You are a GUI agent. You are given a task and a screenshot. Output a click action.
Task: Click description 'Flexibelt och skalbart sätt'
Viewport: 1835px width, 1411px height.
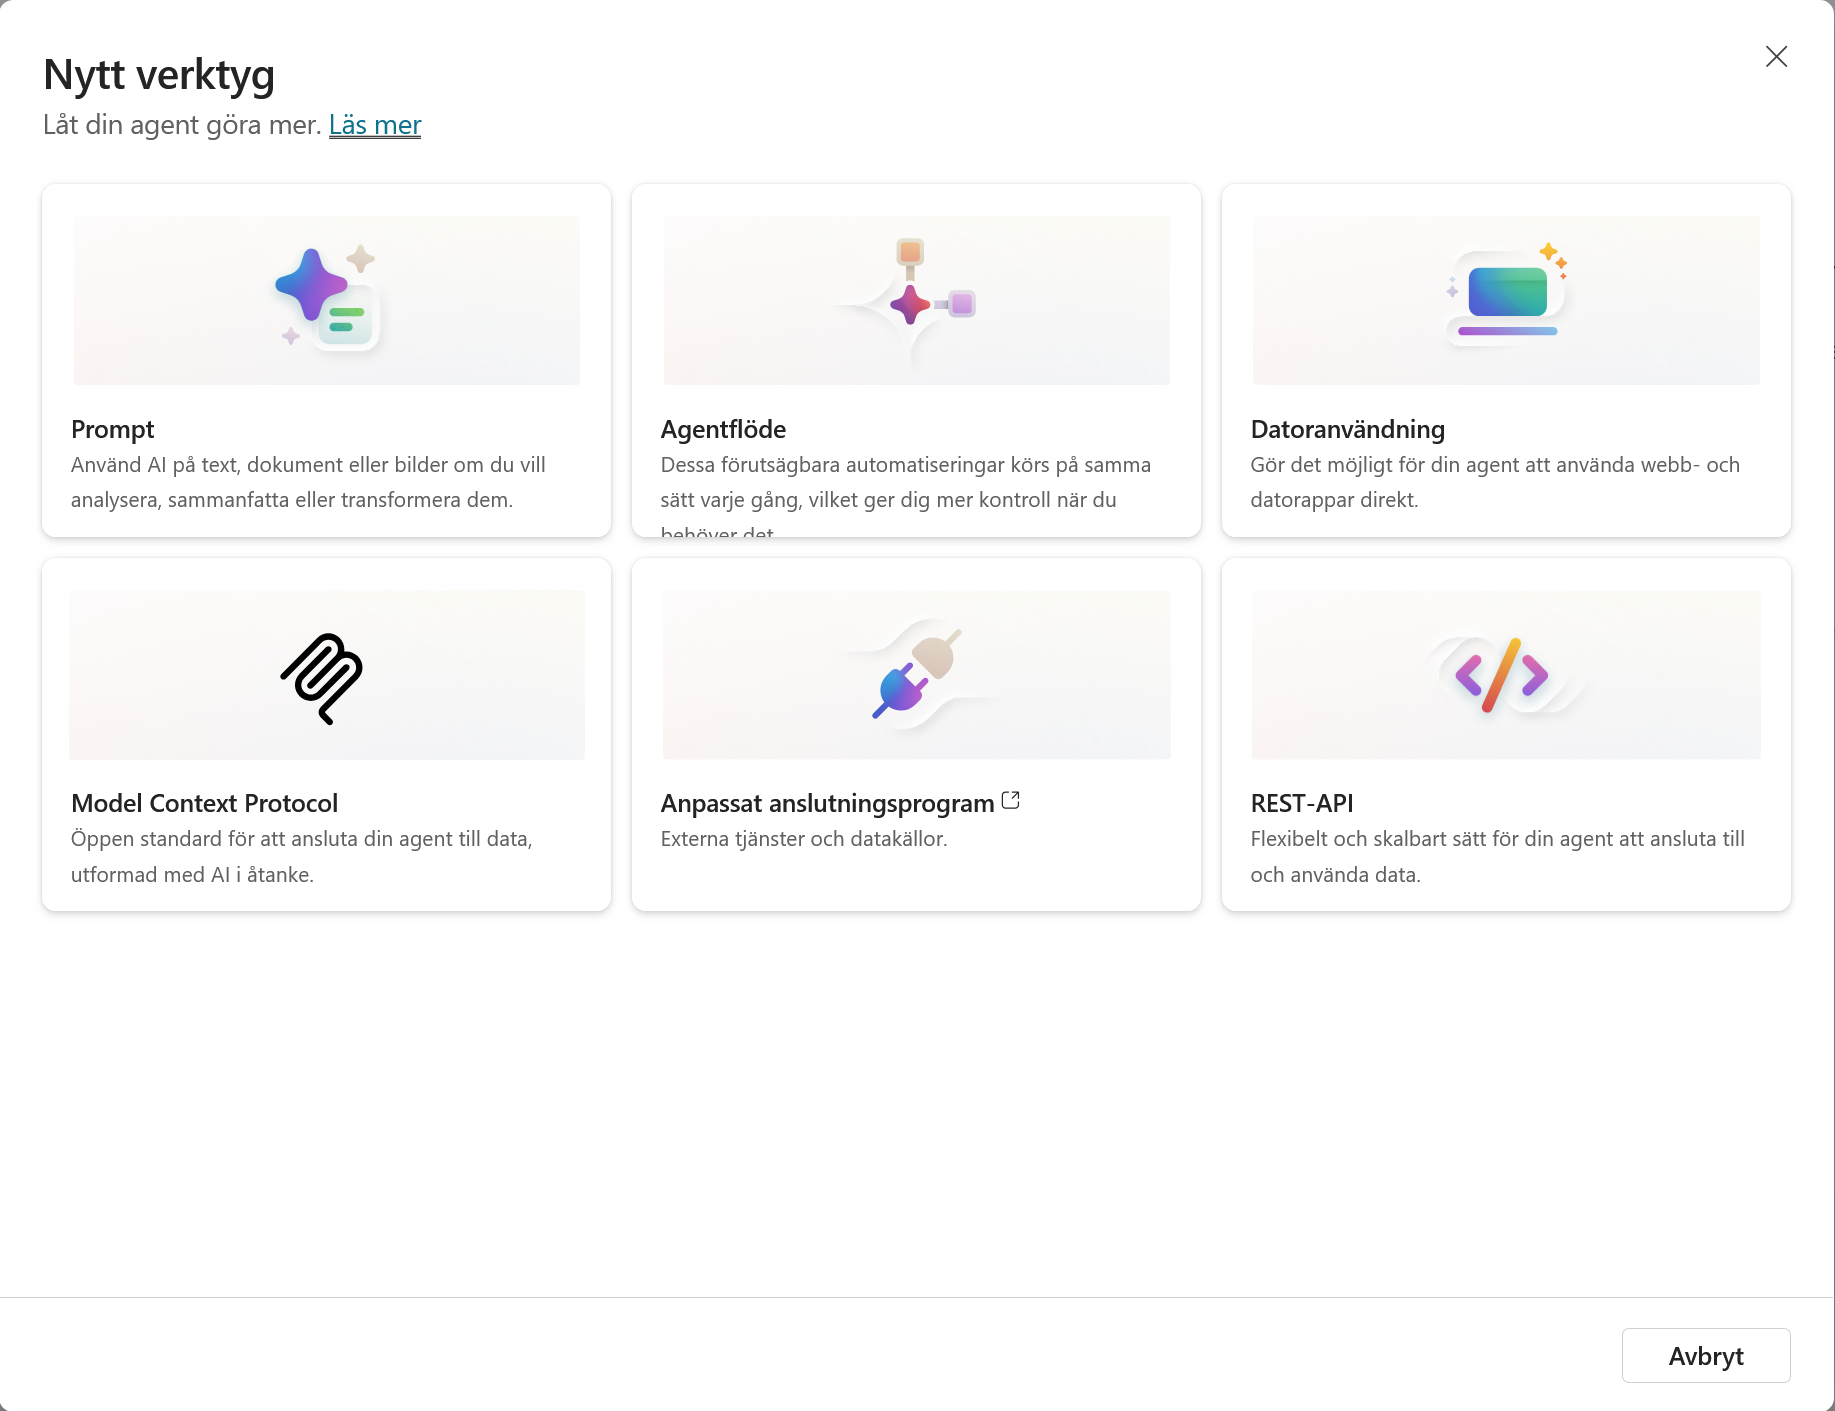click(1497, 856)
